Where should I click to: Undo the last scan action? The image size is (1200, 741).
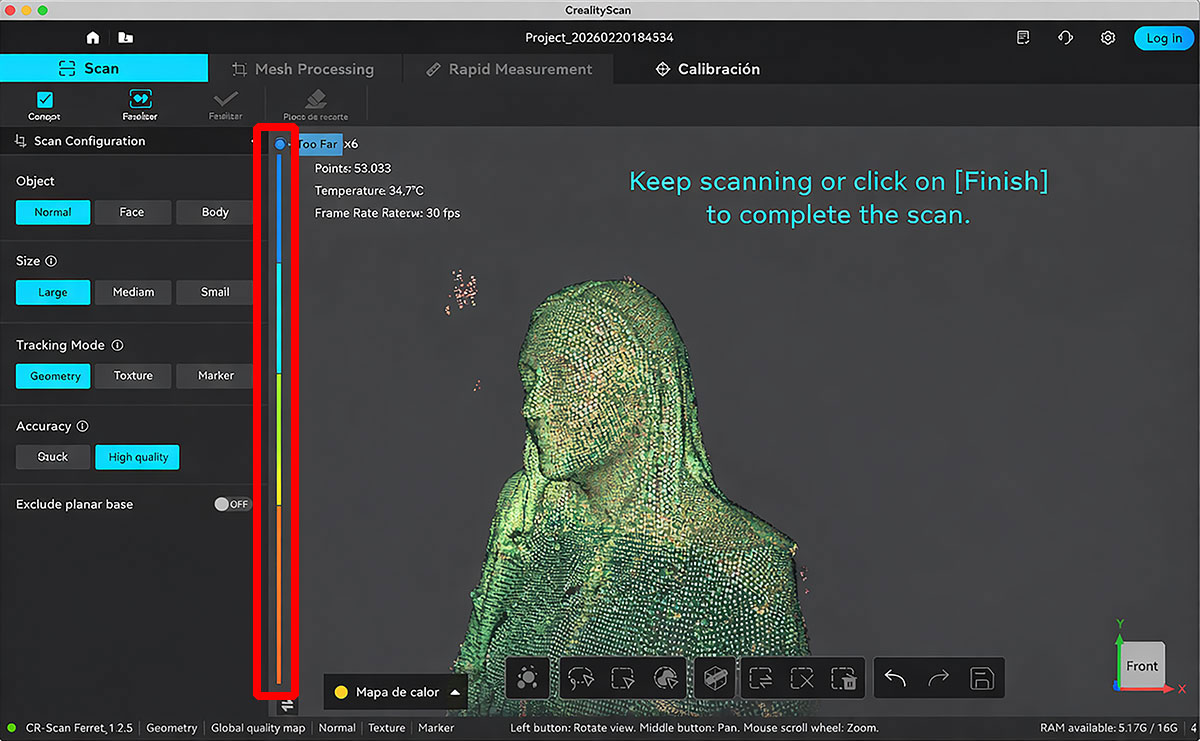893,678
